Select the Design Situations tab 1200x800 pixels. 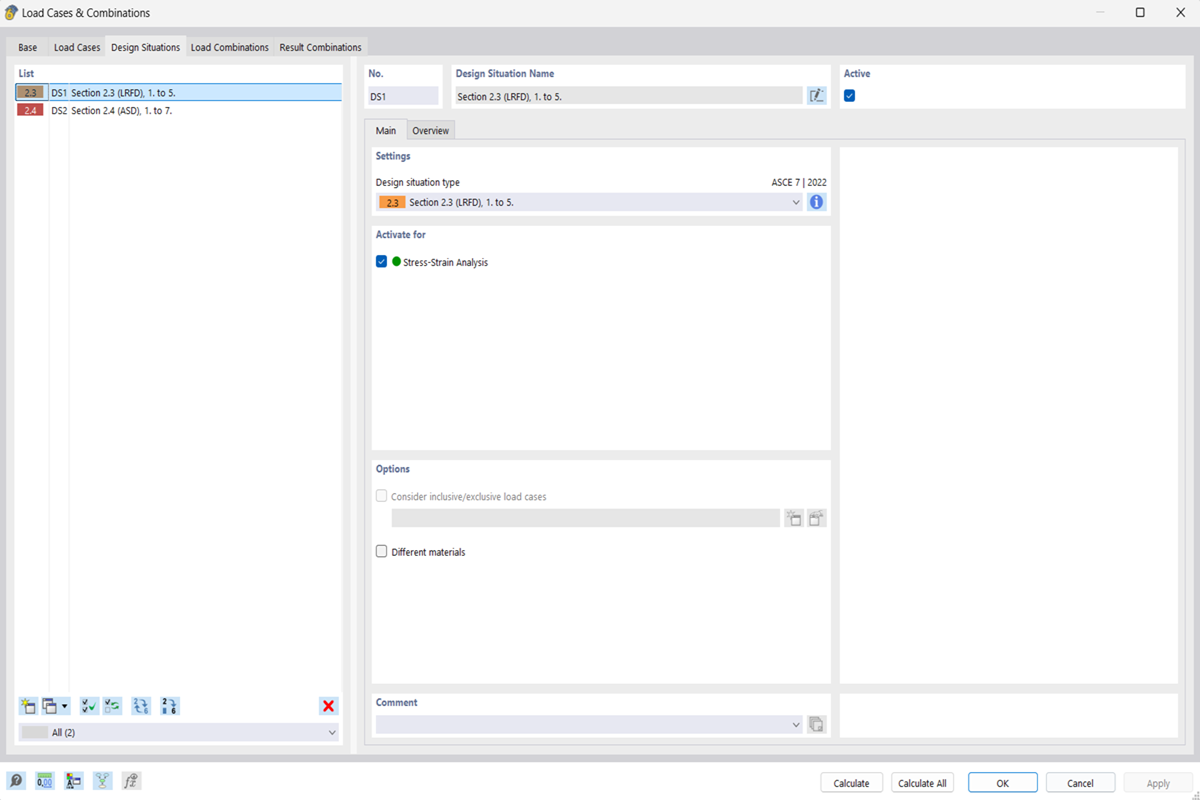[x=146, y=47]
